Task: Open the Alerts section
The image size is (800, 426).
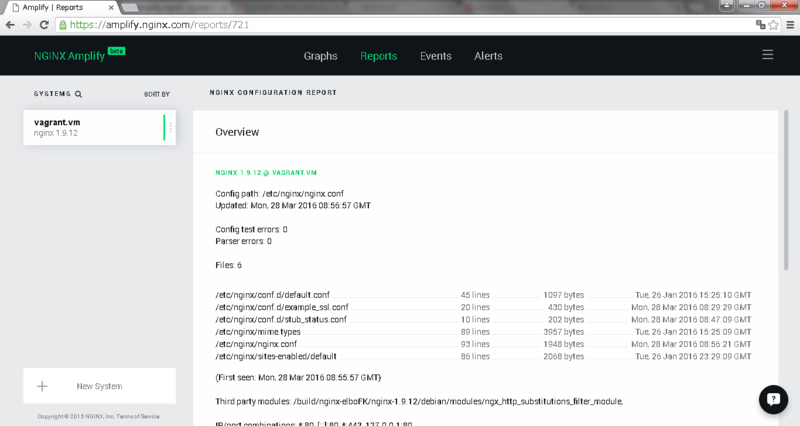Action: [x=488, y=56]
